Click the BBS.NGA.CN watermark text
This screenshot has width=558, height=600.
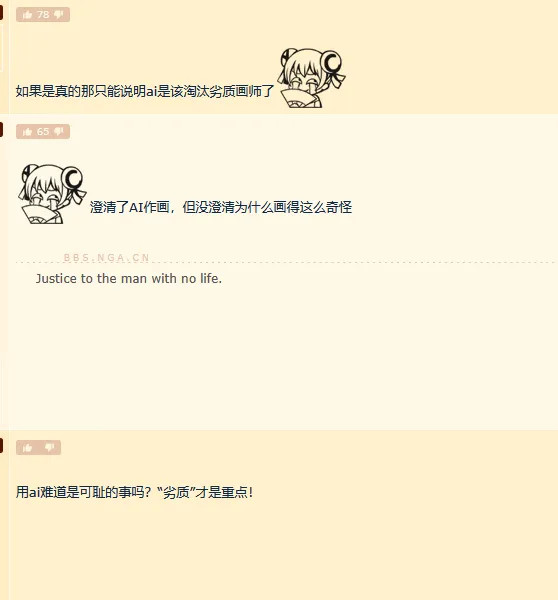tap(106, 258)
